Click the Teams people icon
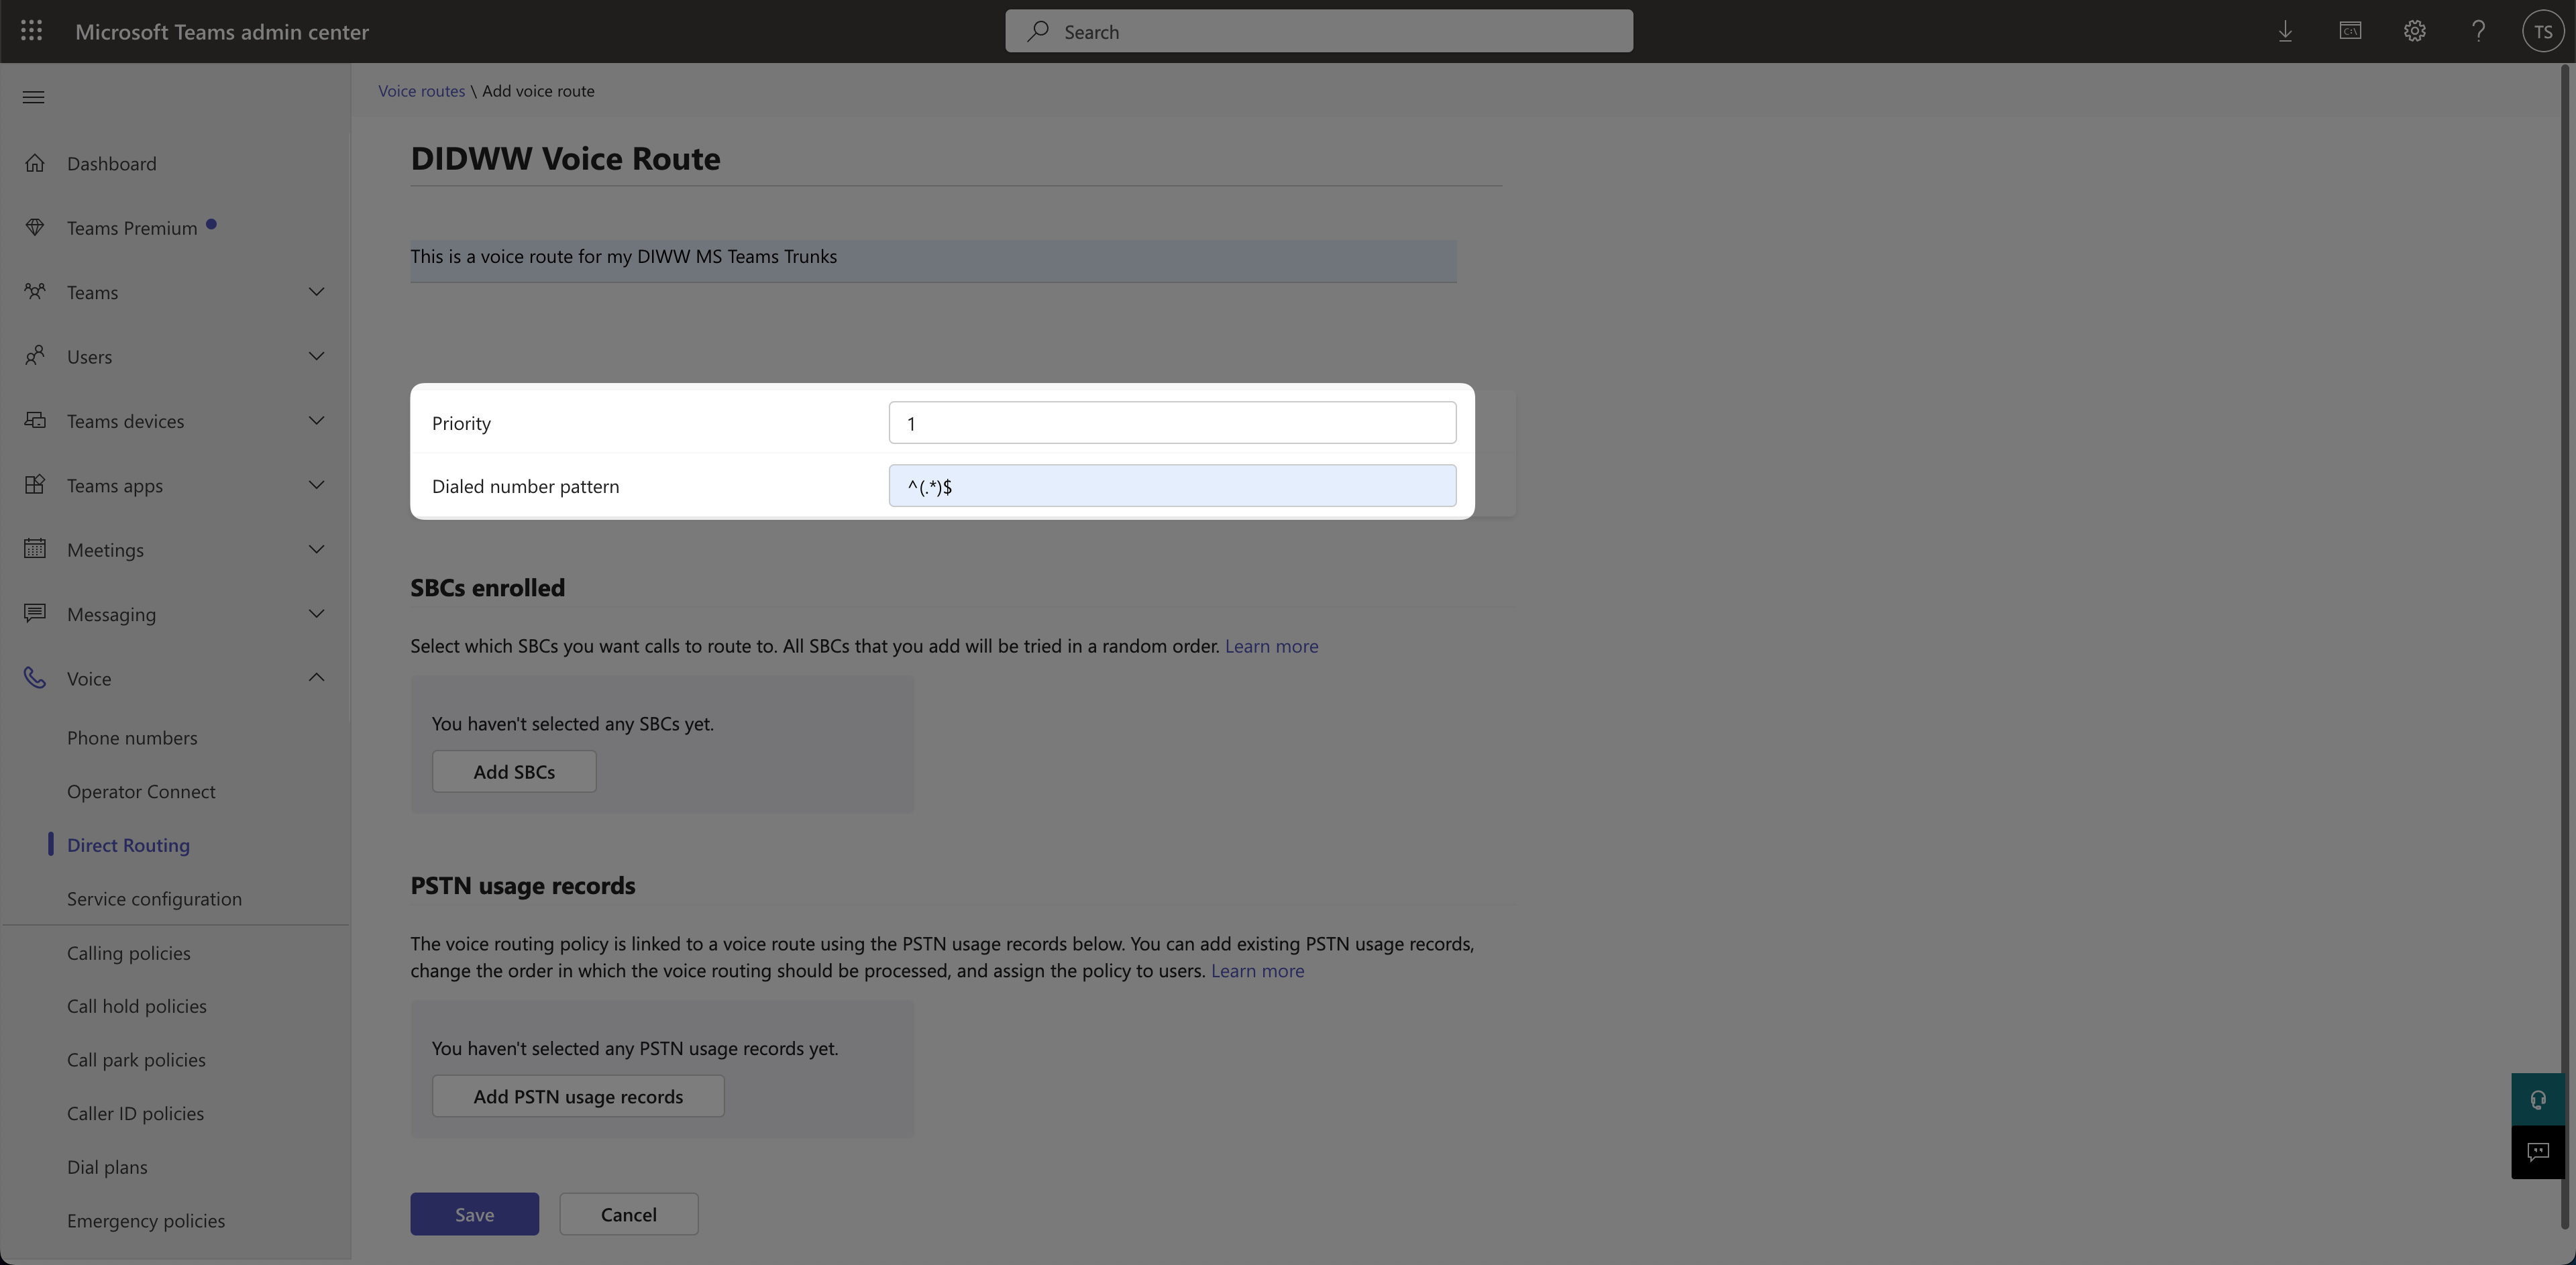The image size is (2576, 1265). point(35,292)
